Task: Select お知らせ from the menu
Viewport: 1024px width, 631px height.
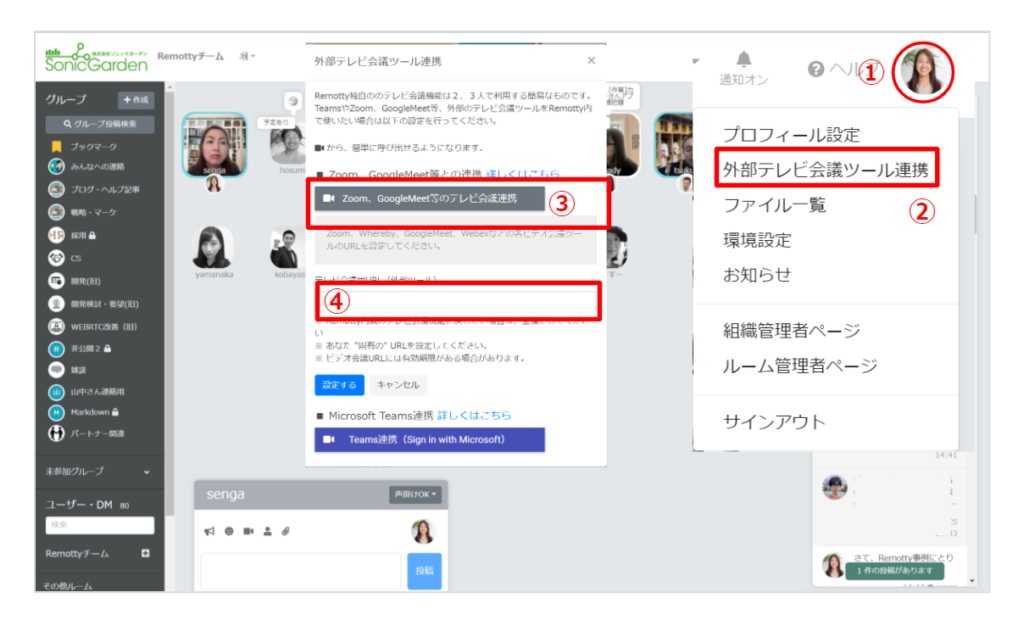Action: pyautogui.click(x=757, y=275)
